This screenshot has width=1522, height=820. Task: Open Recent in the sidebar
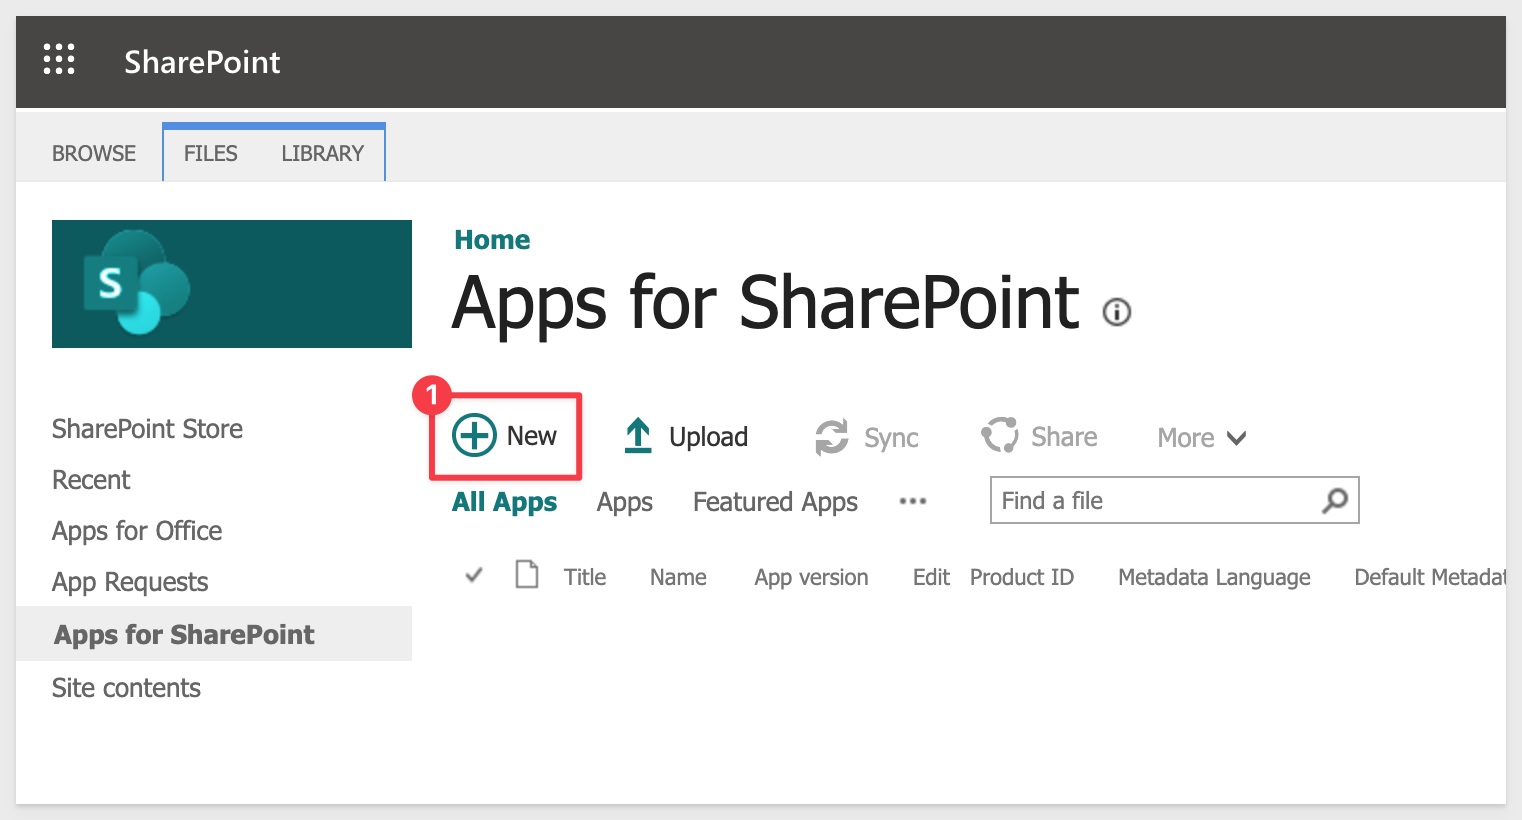[91, 480]
